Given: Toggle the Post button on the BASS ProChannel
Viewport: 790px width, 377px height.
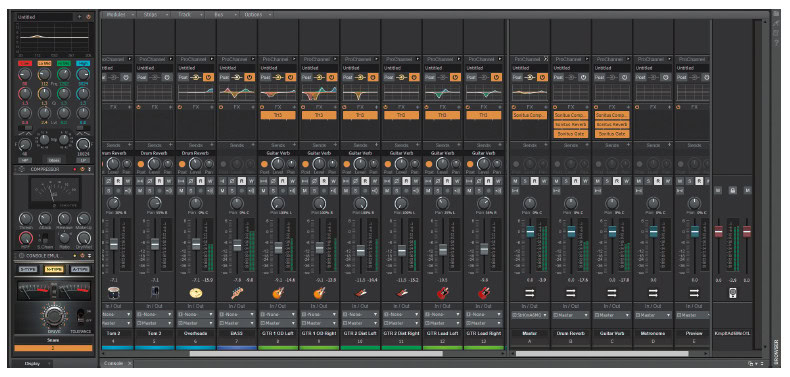Looking at the screenshot, I should pyautogui.click(x=224, y=77).
